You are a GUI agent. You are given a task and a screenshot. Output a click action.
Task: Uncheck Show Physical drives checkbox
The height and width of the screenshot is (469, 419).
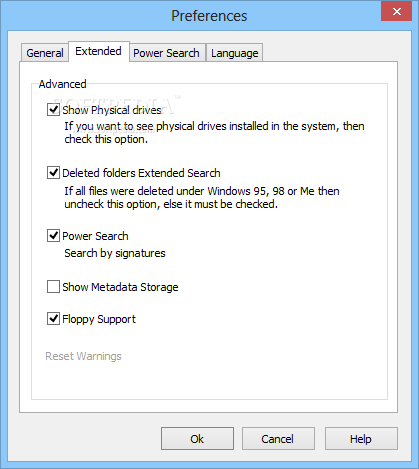(x=53, y=110)
